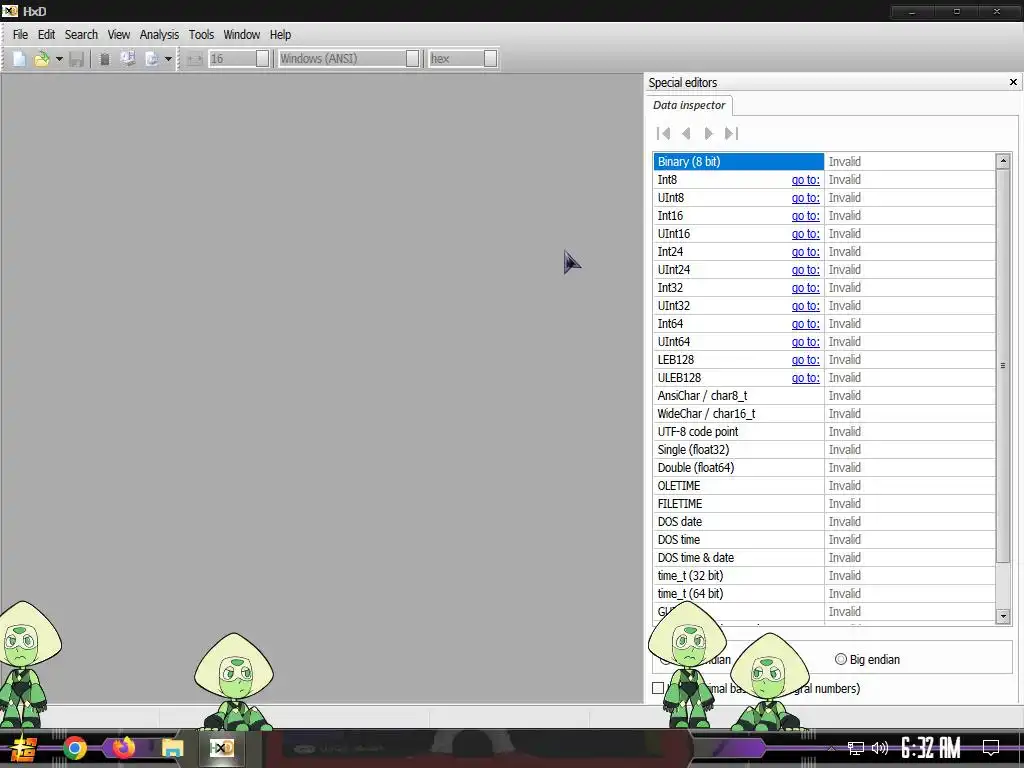Open the Analysis menu
Image resolution: width=1024 pixels, height=768 pixels.
(159, 35)
